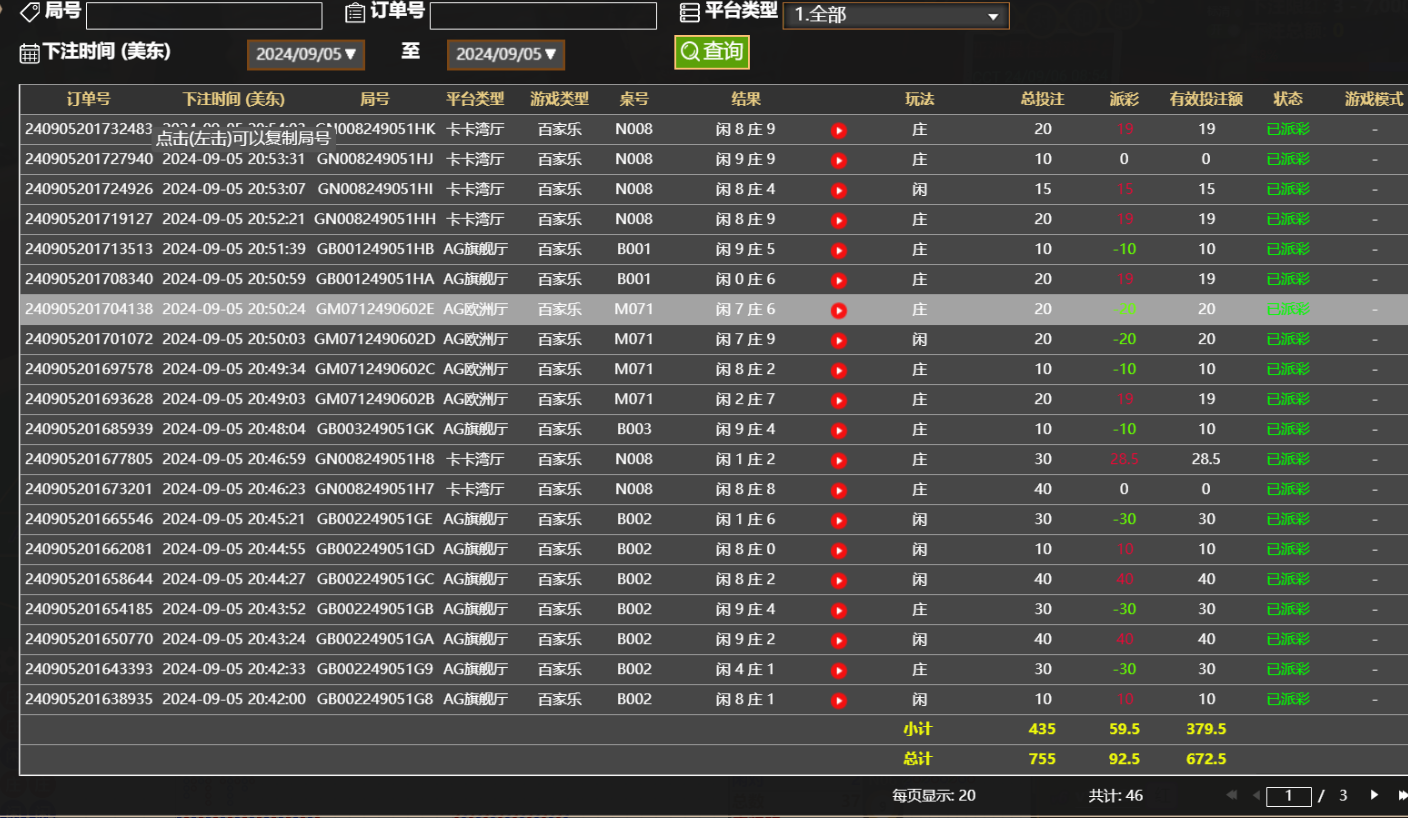The height and width of the screenshot is (818, 1408).
Task: Click the page number input box
Action: pyautogui.click(x=1288, y=796)
